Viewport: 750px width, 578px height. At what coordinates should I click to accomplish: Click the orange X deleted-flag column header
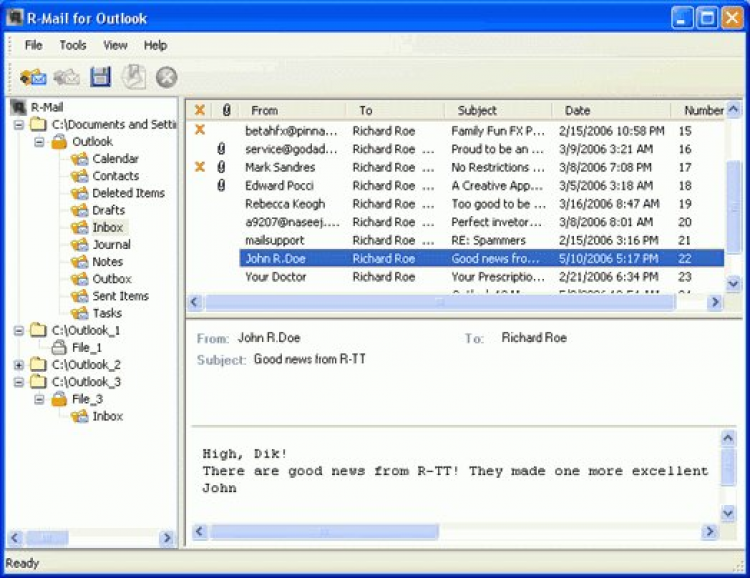tap(199, 110)
